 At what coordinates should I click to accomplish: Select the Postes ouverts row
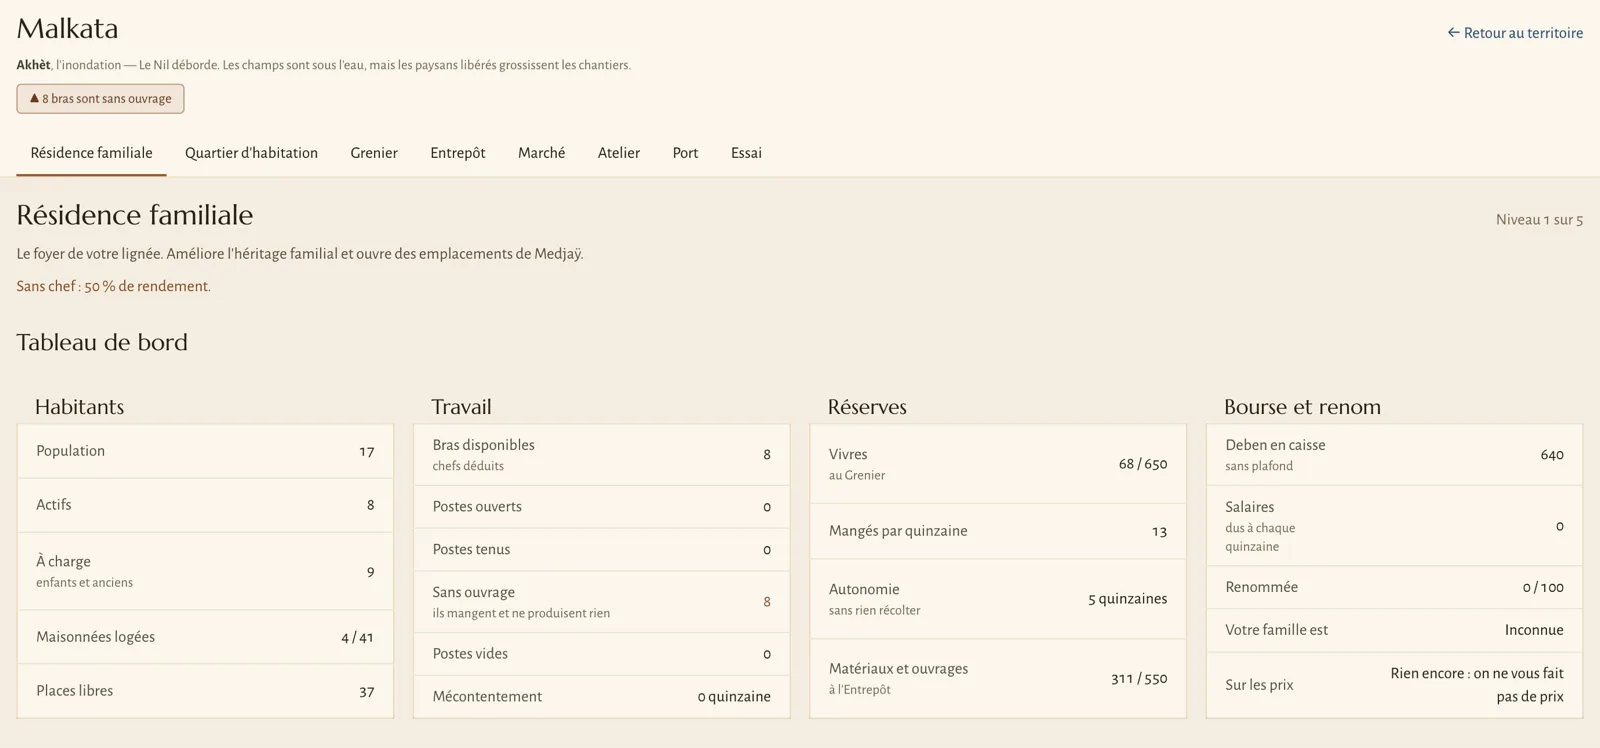601,507
